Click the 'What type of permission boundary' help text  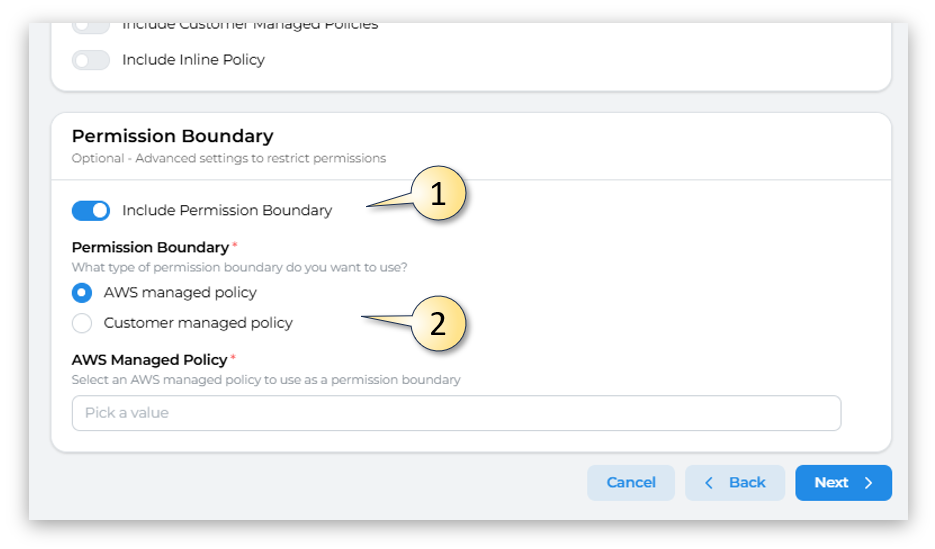[x=239, y=267]
